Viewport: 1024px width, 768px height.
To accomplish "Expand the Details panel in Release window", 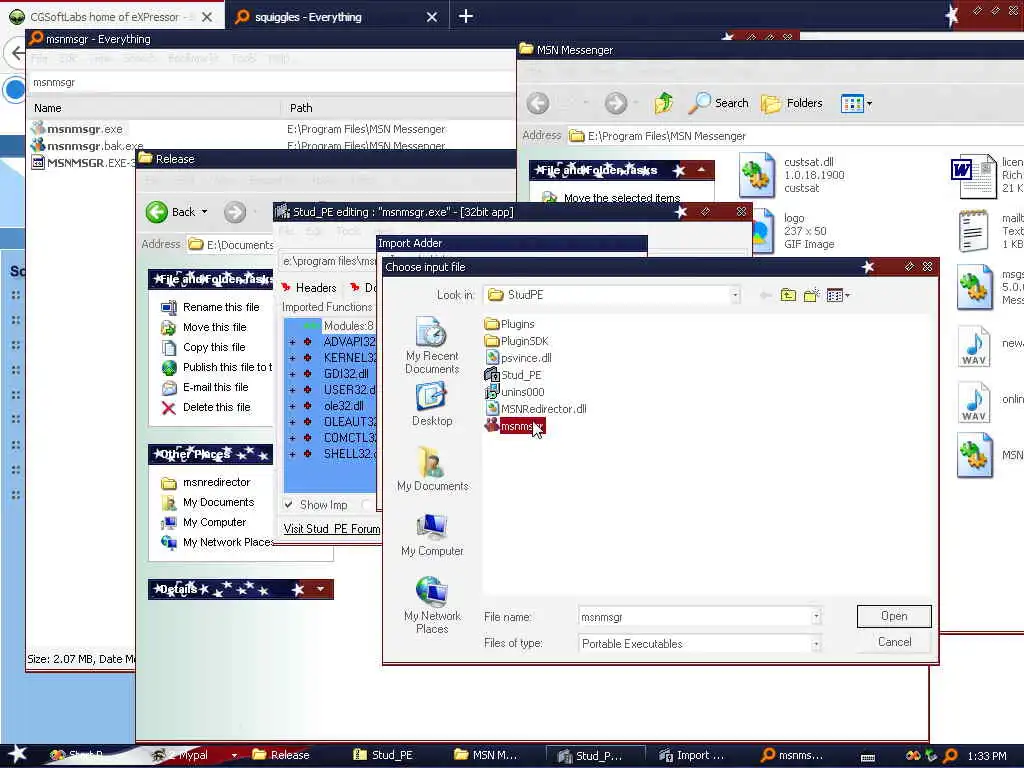I will [320, 589].
